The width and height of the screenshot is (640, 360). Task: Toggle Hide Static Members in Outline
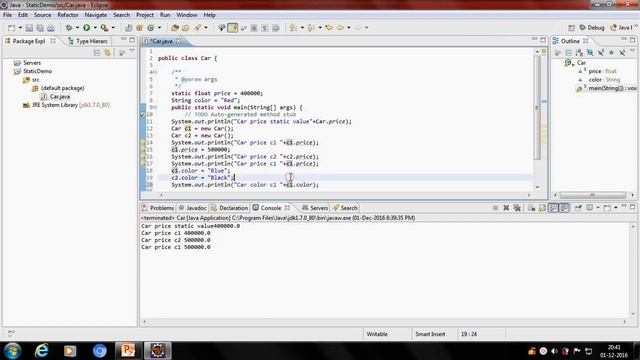pos(600,53)
